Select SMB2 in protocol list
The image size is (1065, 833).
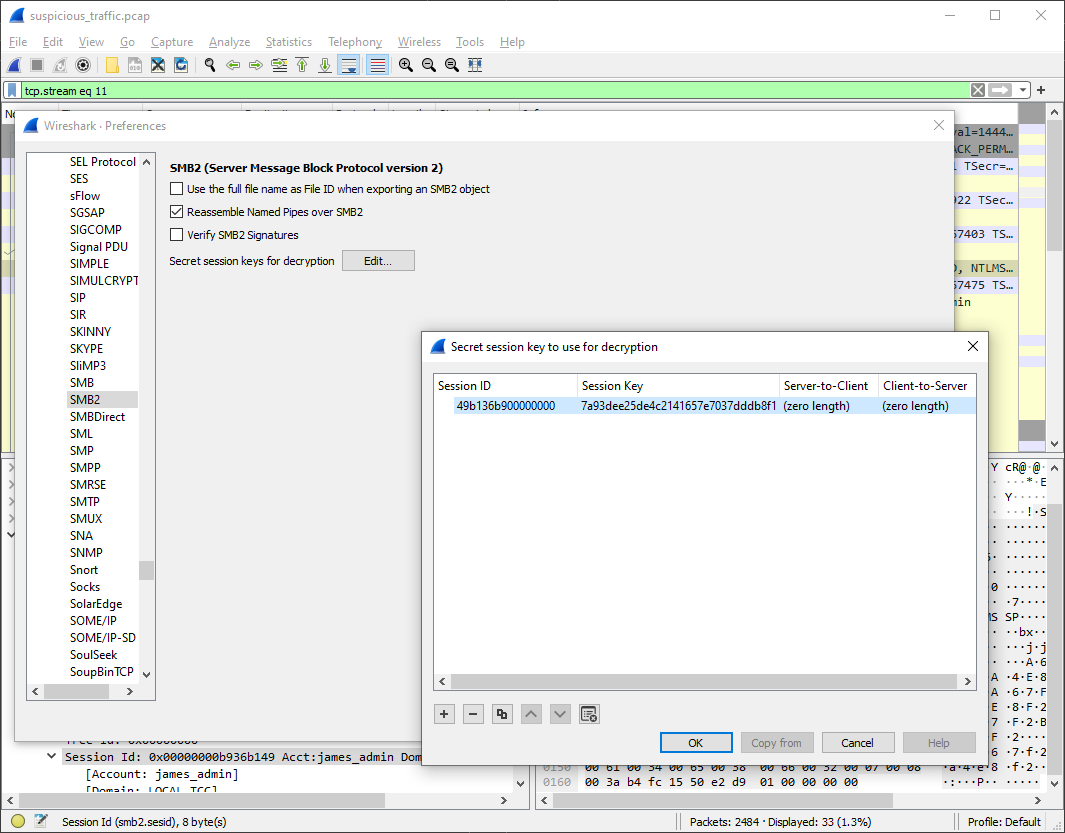tap(103, 400)
